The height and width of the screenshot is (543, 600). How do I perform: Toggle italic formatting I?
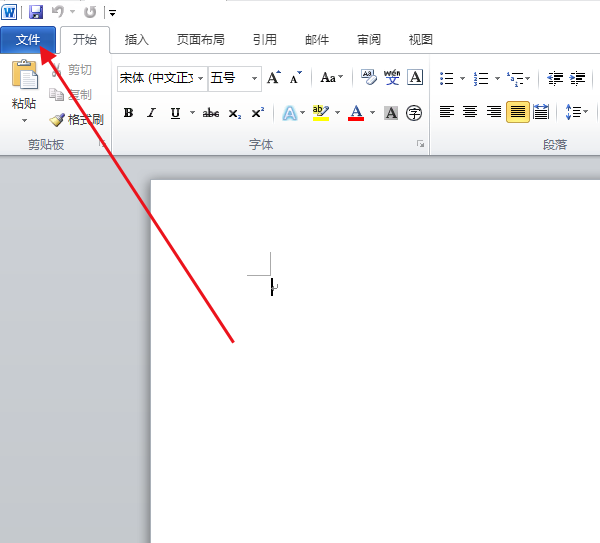point(152,113)
